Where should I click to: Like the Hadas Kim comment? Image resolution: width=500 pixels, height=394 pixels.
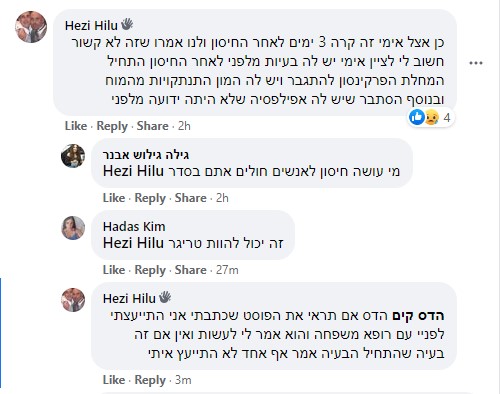pos(114,270)
